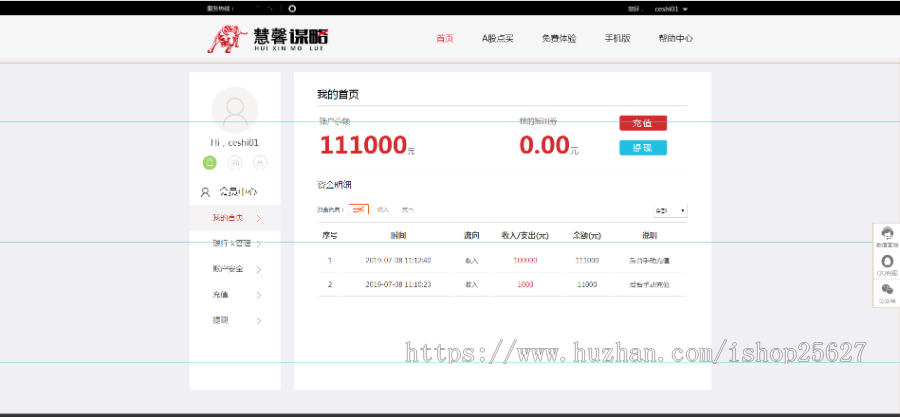Image resolution: width=900 pixels, height=417 pixels.
Task: Open the A股点买 nav item
Action: pyautogui.click(x=498, y=38)
